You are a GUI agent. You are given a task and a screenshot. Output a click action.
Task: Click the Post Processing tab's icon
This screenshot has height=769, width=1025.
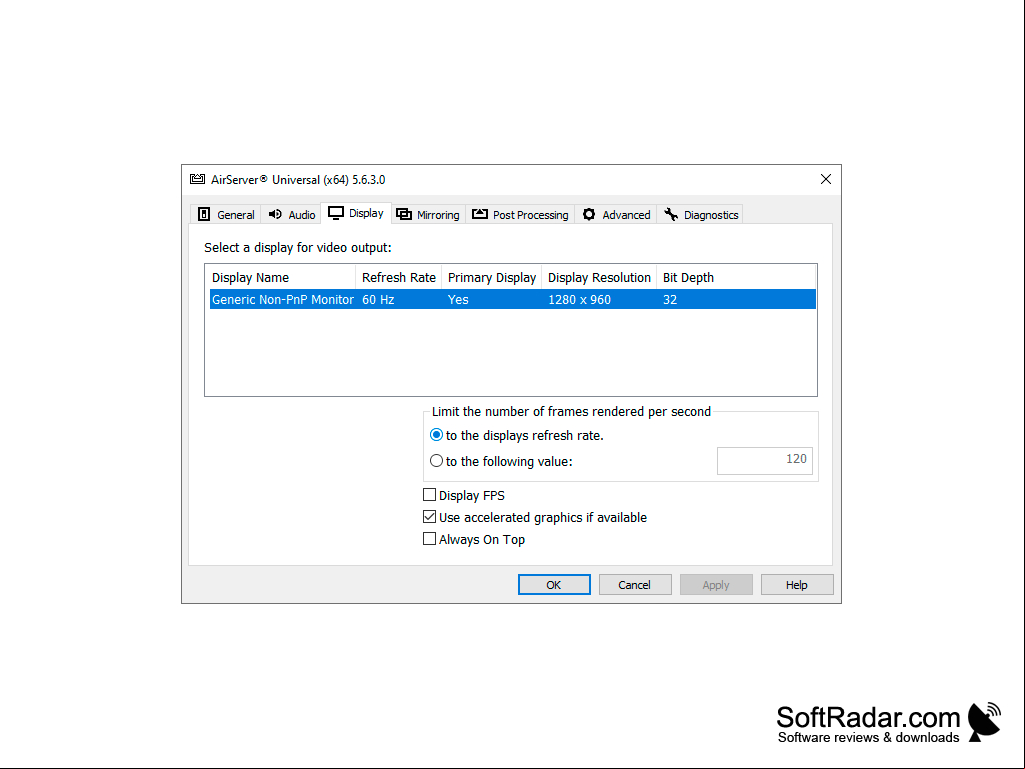point(480,214)
